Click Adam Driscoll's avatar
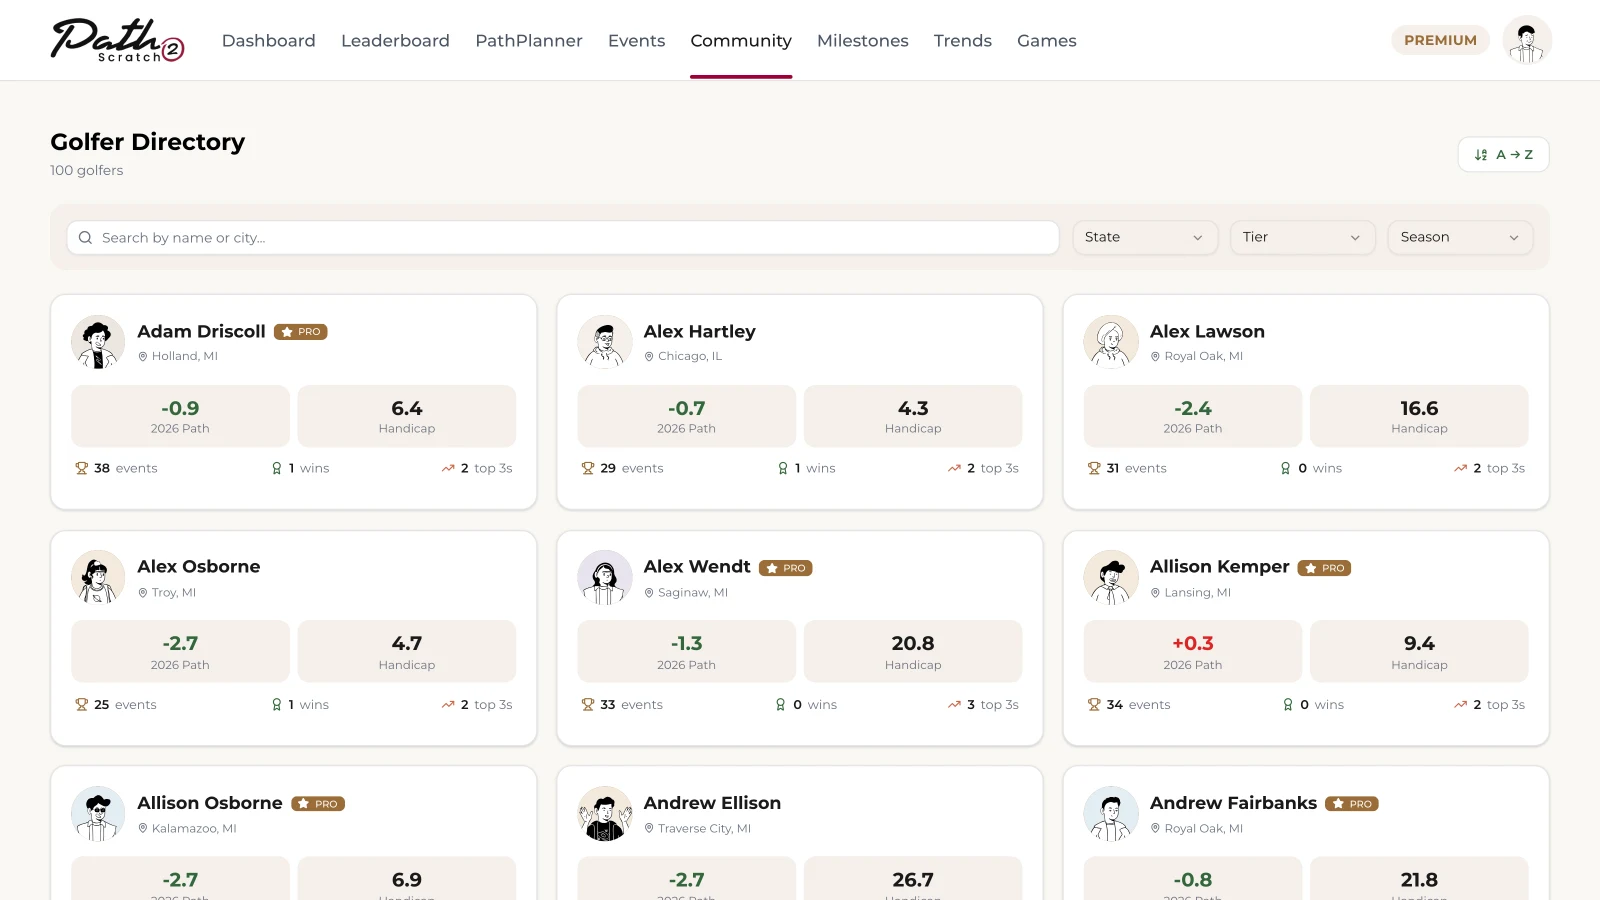1600x900 pixels. click(98, 342)
